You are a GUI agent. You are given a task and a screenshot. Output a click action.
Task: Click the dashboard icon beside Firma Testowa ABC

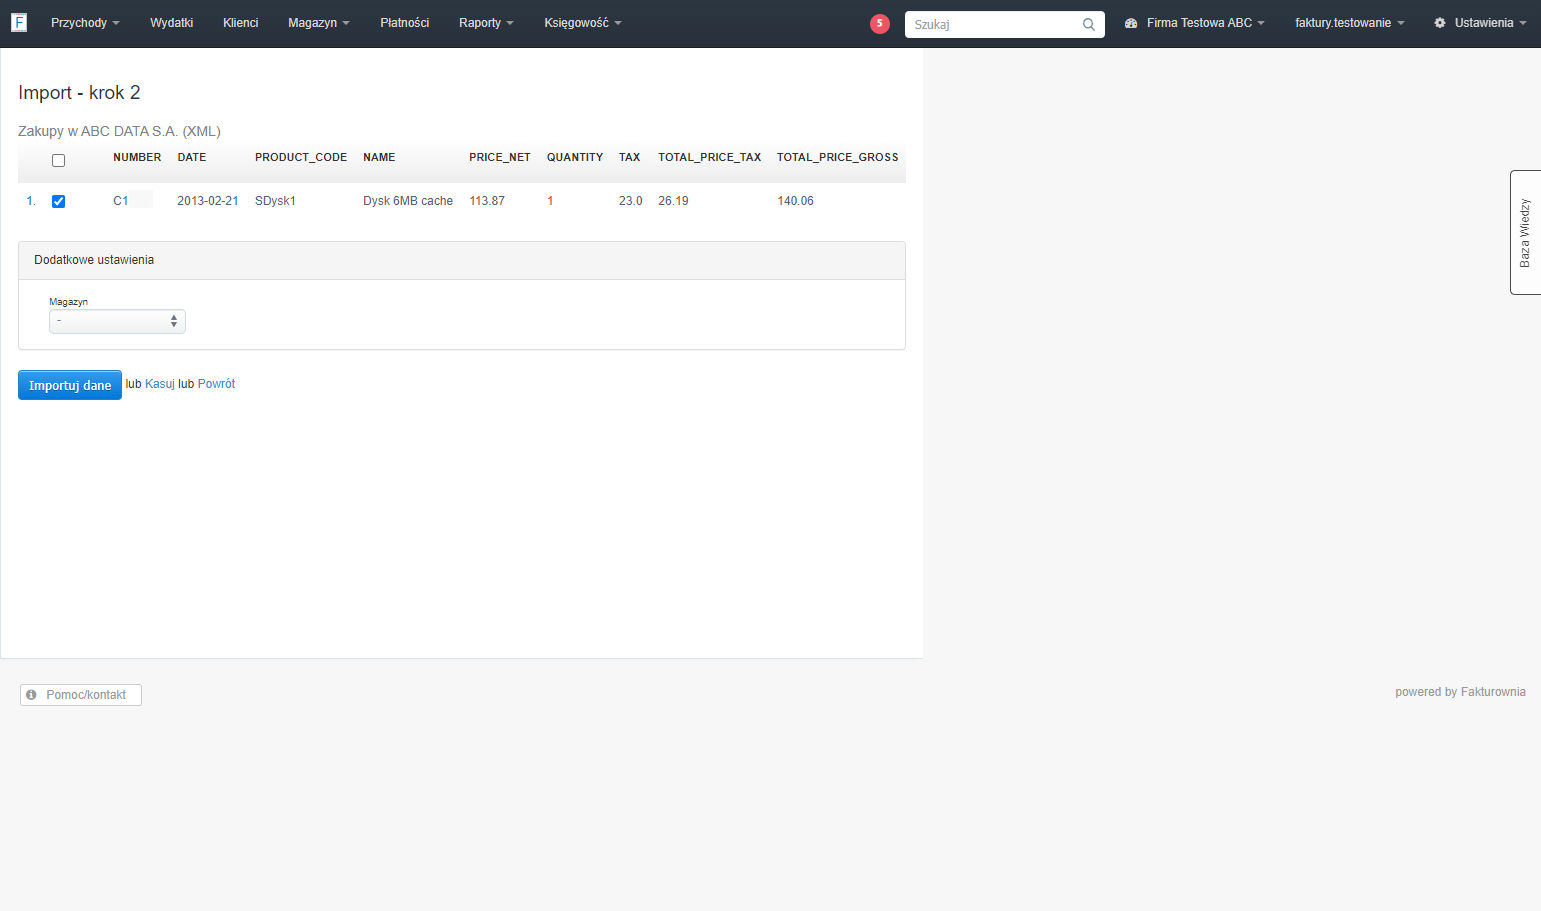tap(1131, 23)
